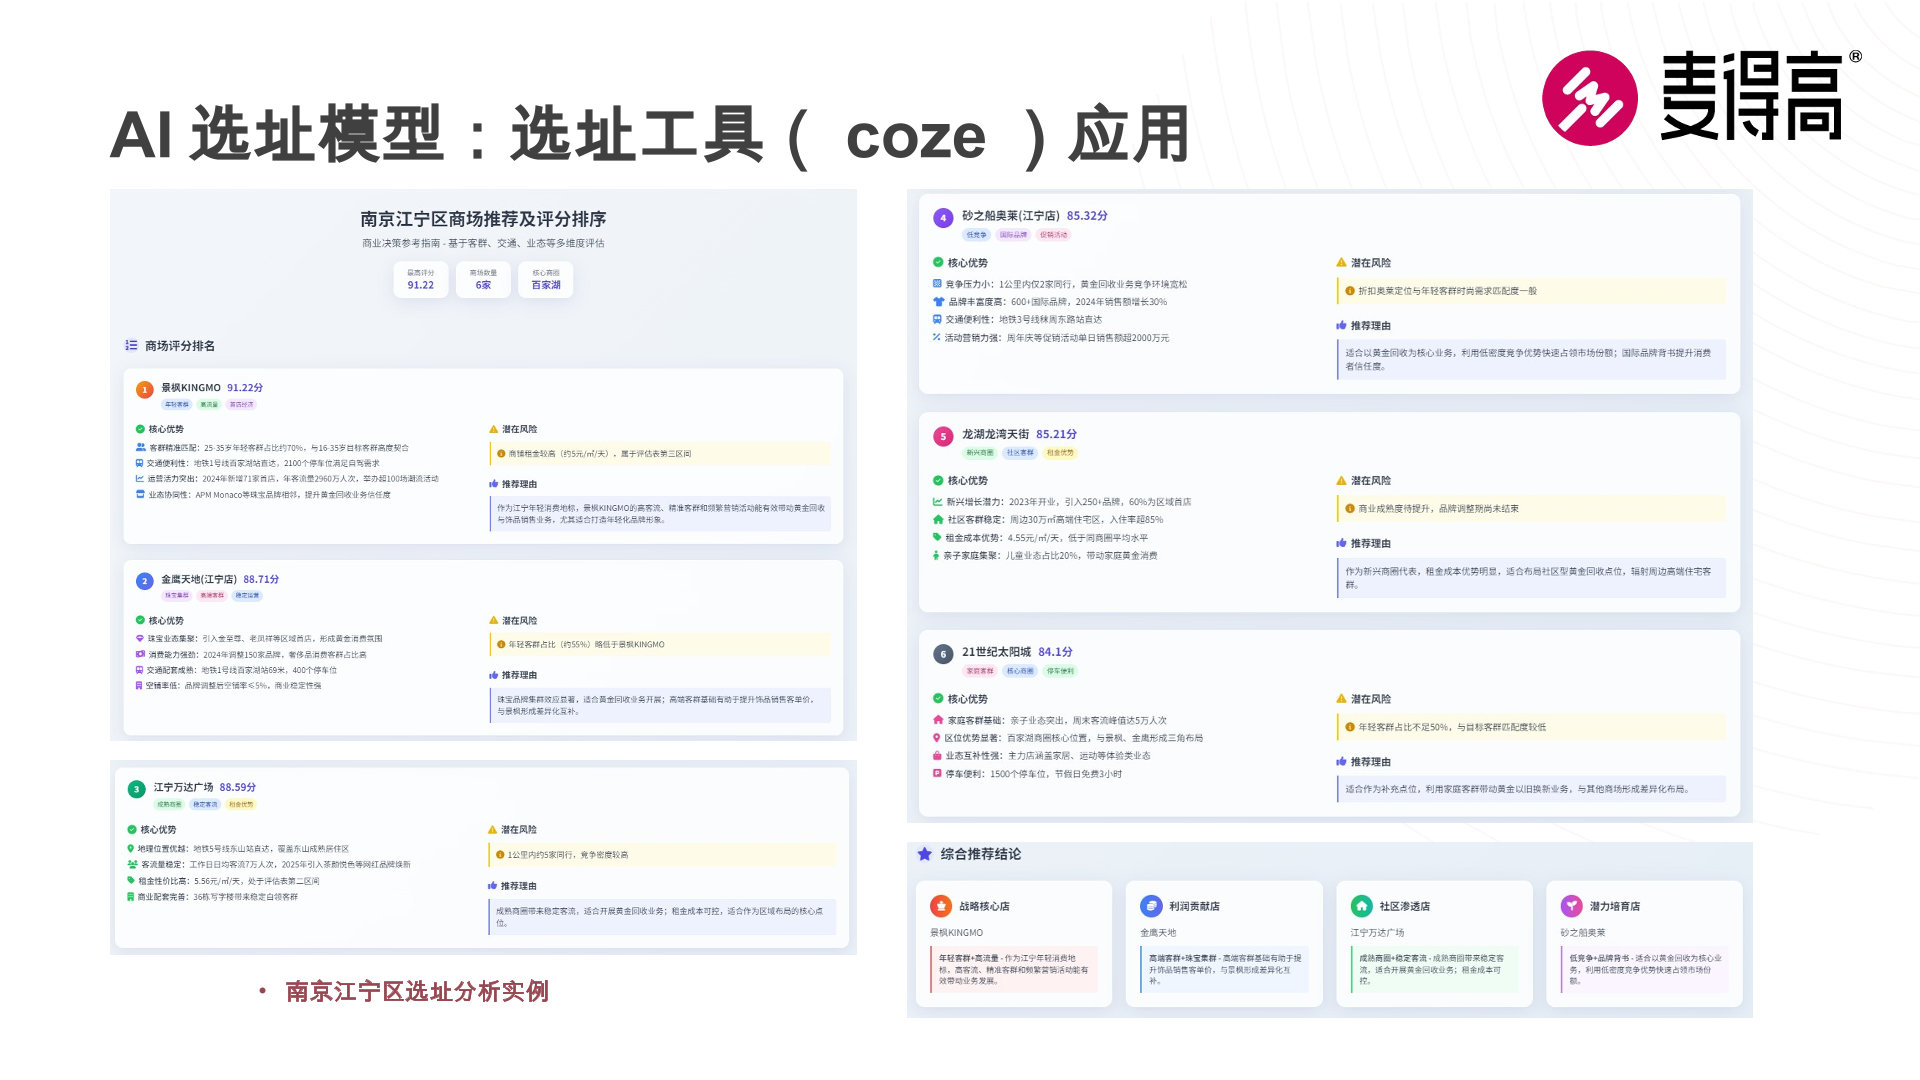Viewport: 1920px width, 1080px height.
Task: Select the 社区渗透店 home icon
Action: pos(1362,906)
